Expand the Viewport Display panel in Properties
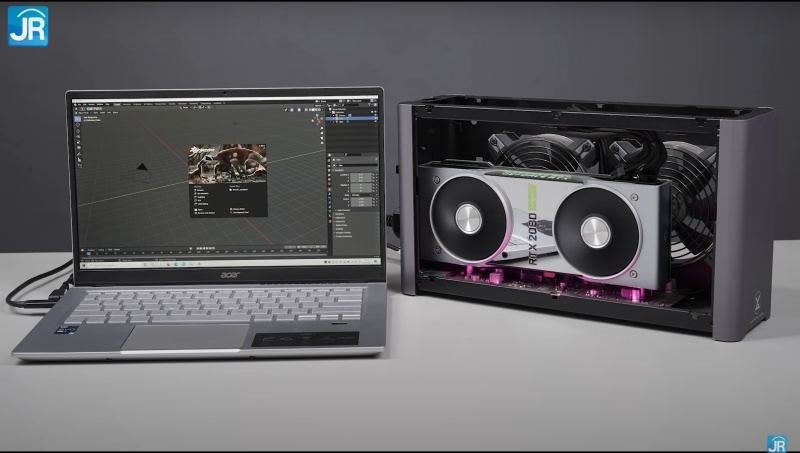 [x=343, y=233]
